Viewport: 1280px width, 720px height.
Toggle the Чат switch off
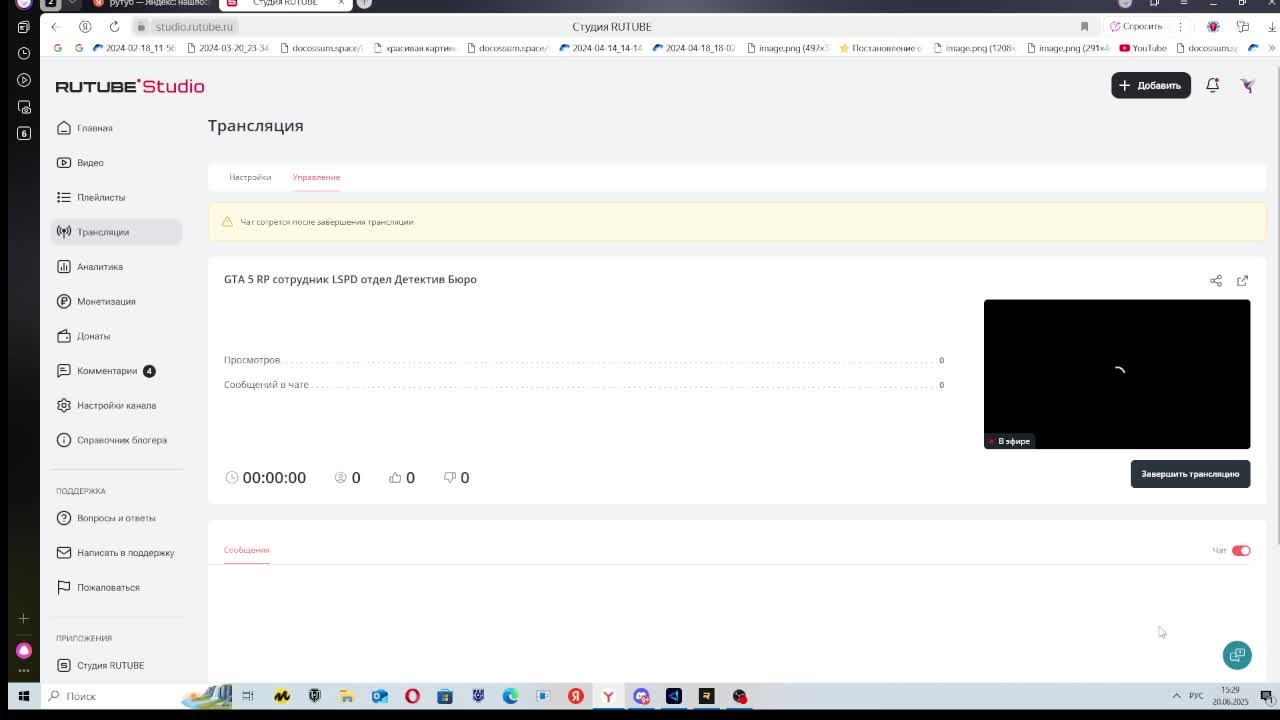(x=1241, y=550)
